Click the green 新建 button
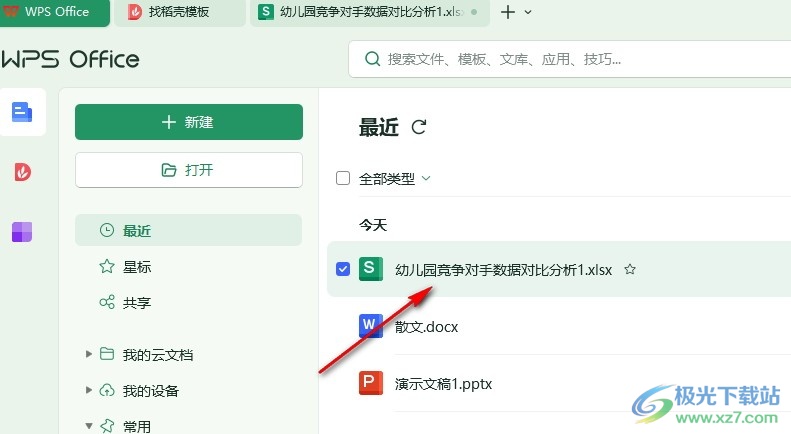The height and width of the screenshot is (434, 791). pos(189,122)
